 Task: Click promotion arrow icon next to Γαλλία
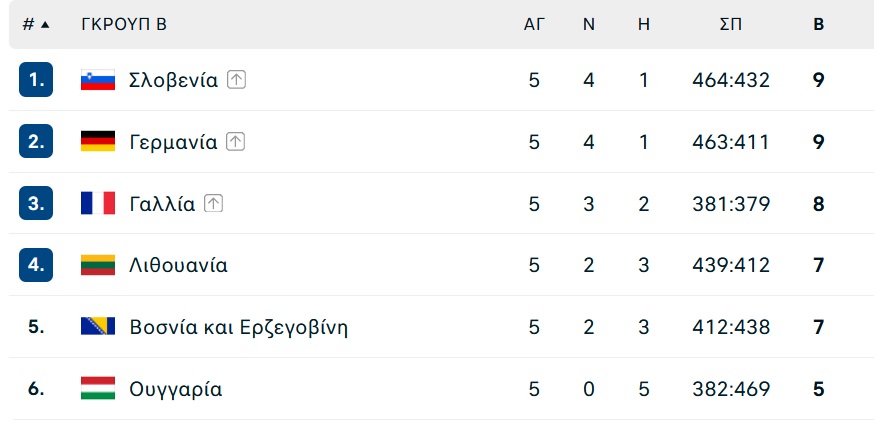(x=213, y=203)
